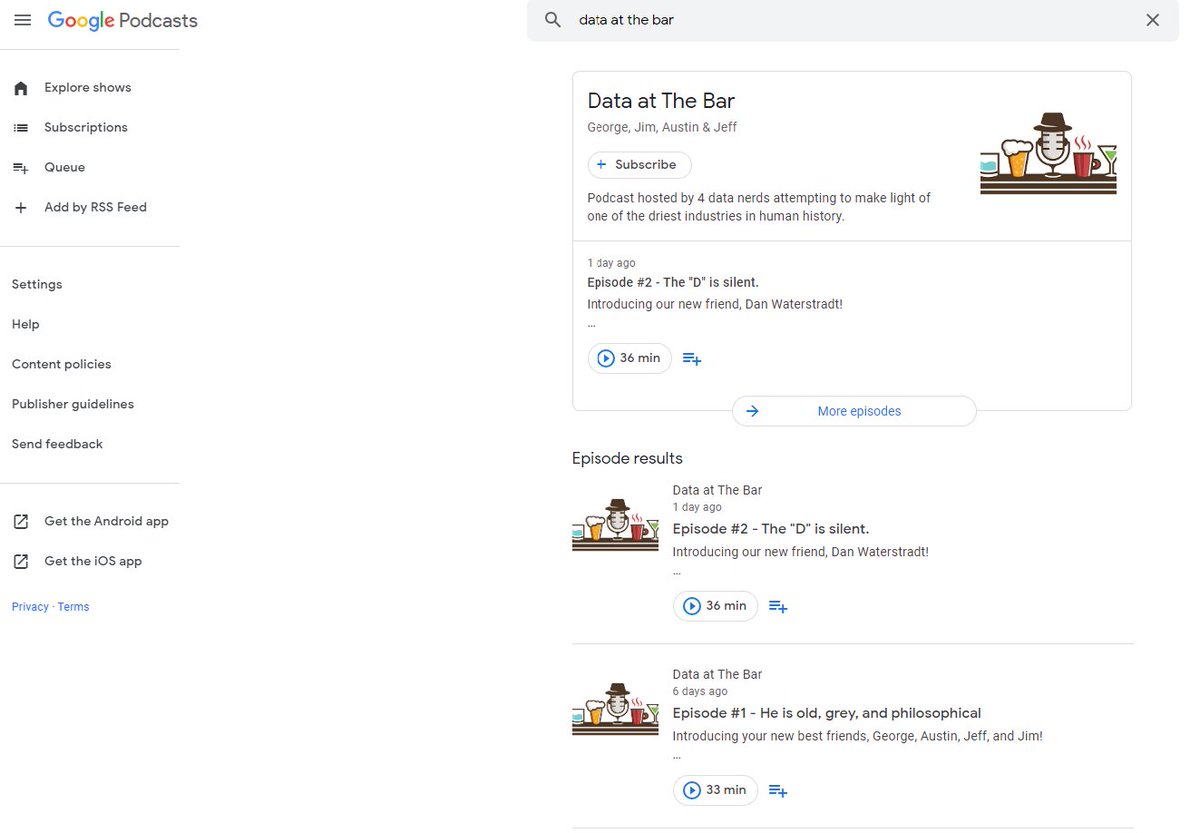Click More episodes button
Screen dimensions: 1200x833
854,411
